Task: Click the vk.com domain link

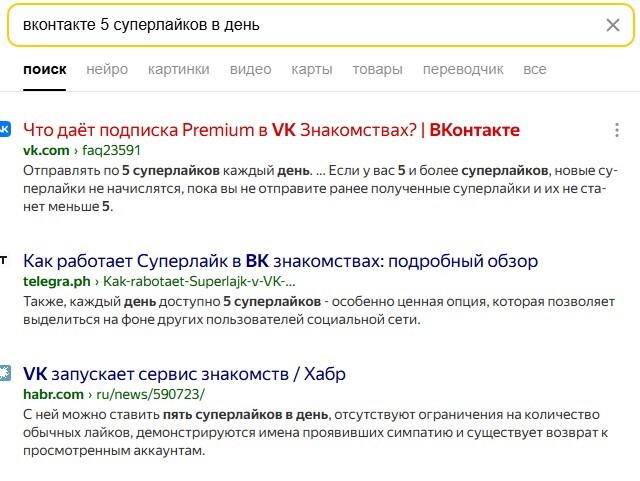Action: point(46,150)
